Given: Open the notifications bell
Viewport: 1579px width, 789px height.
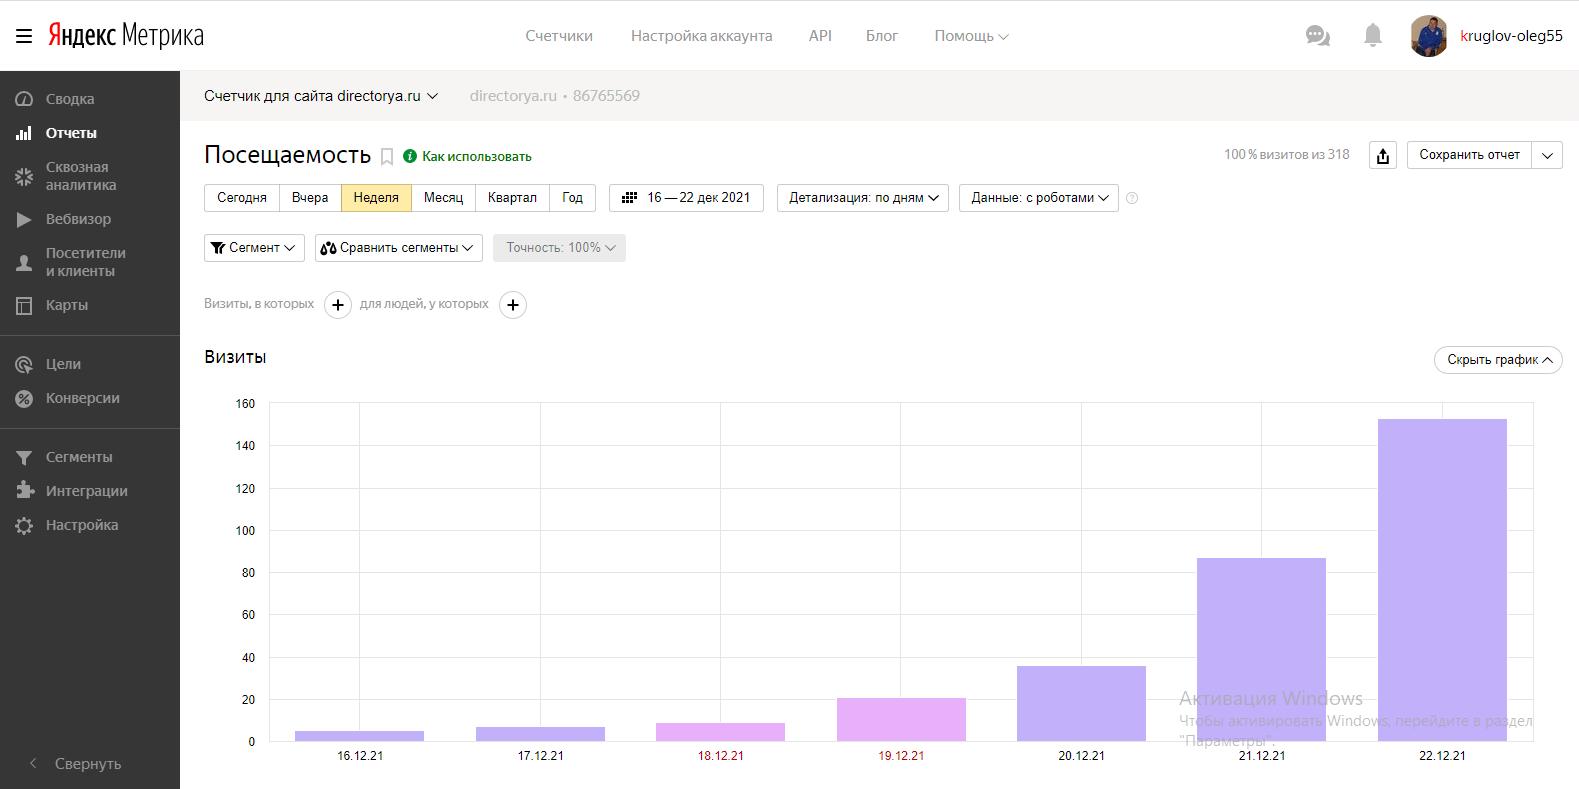Looking at the screenshot, I should 1373,36.
